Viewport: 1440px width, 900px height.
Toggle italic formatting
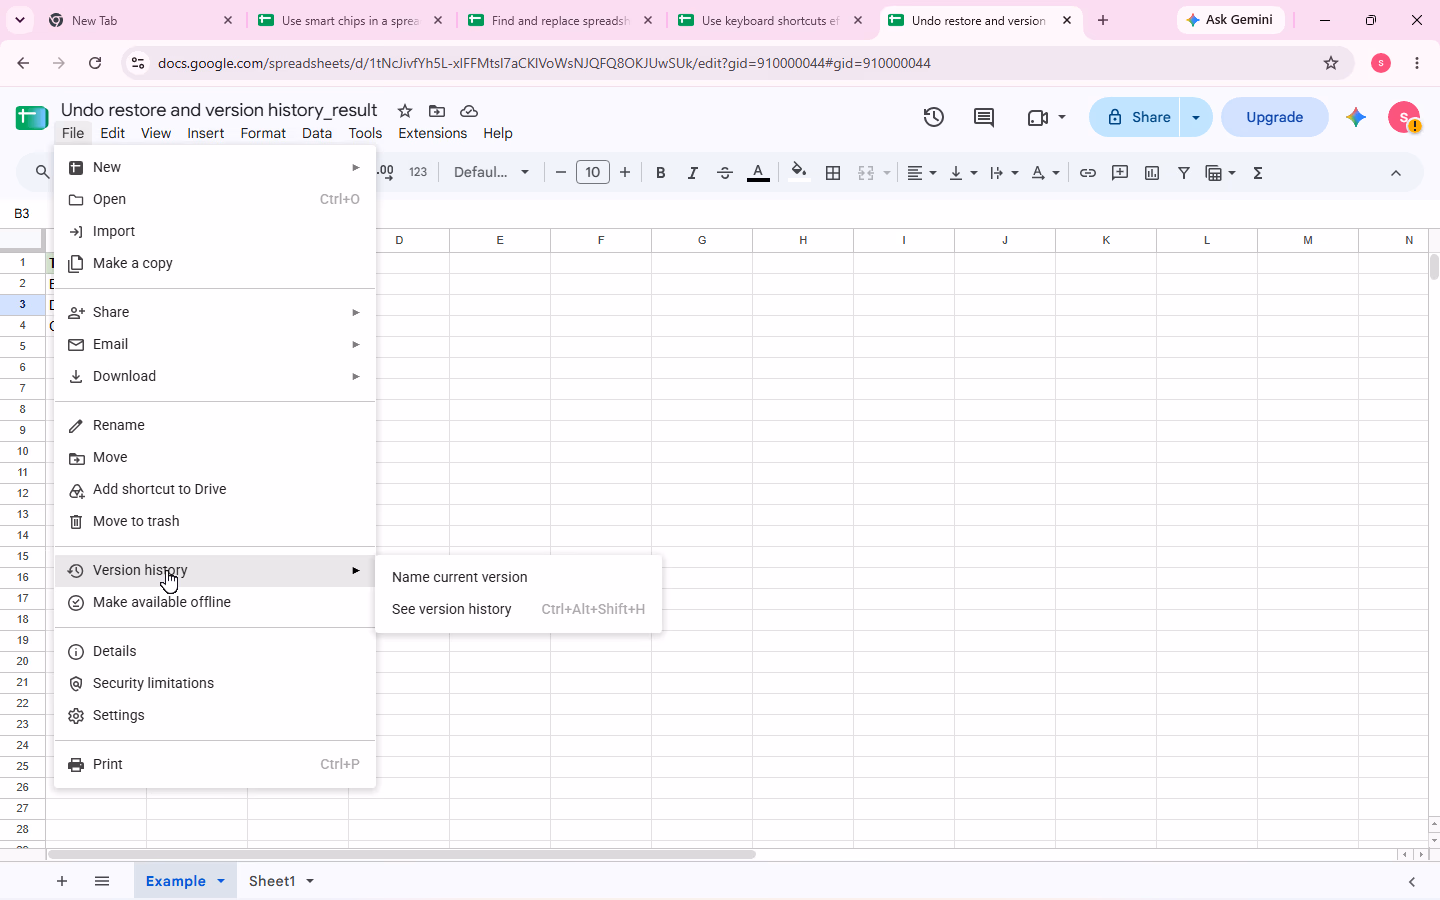click(692, 173)
